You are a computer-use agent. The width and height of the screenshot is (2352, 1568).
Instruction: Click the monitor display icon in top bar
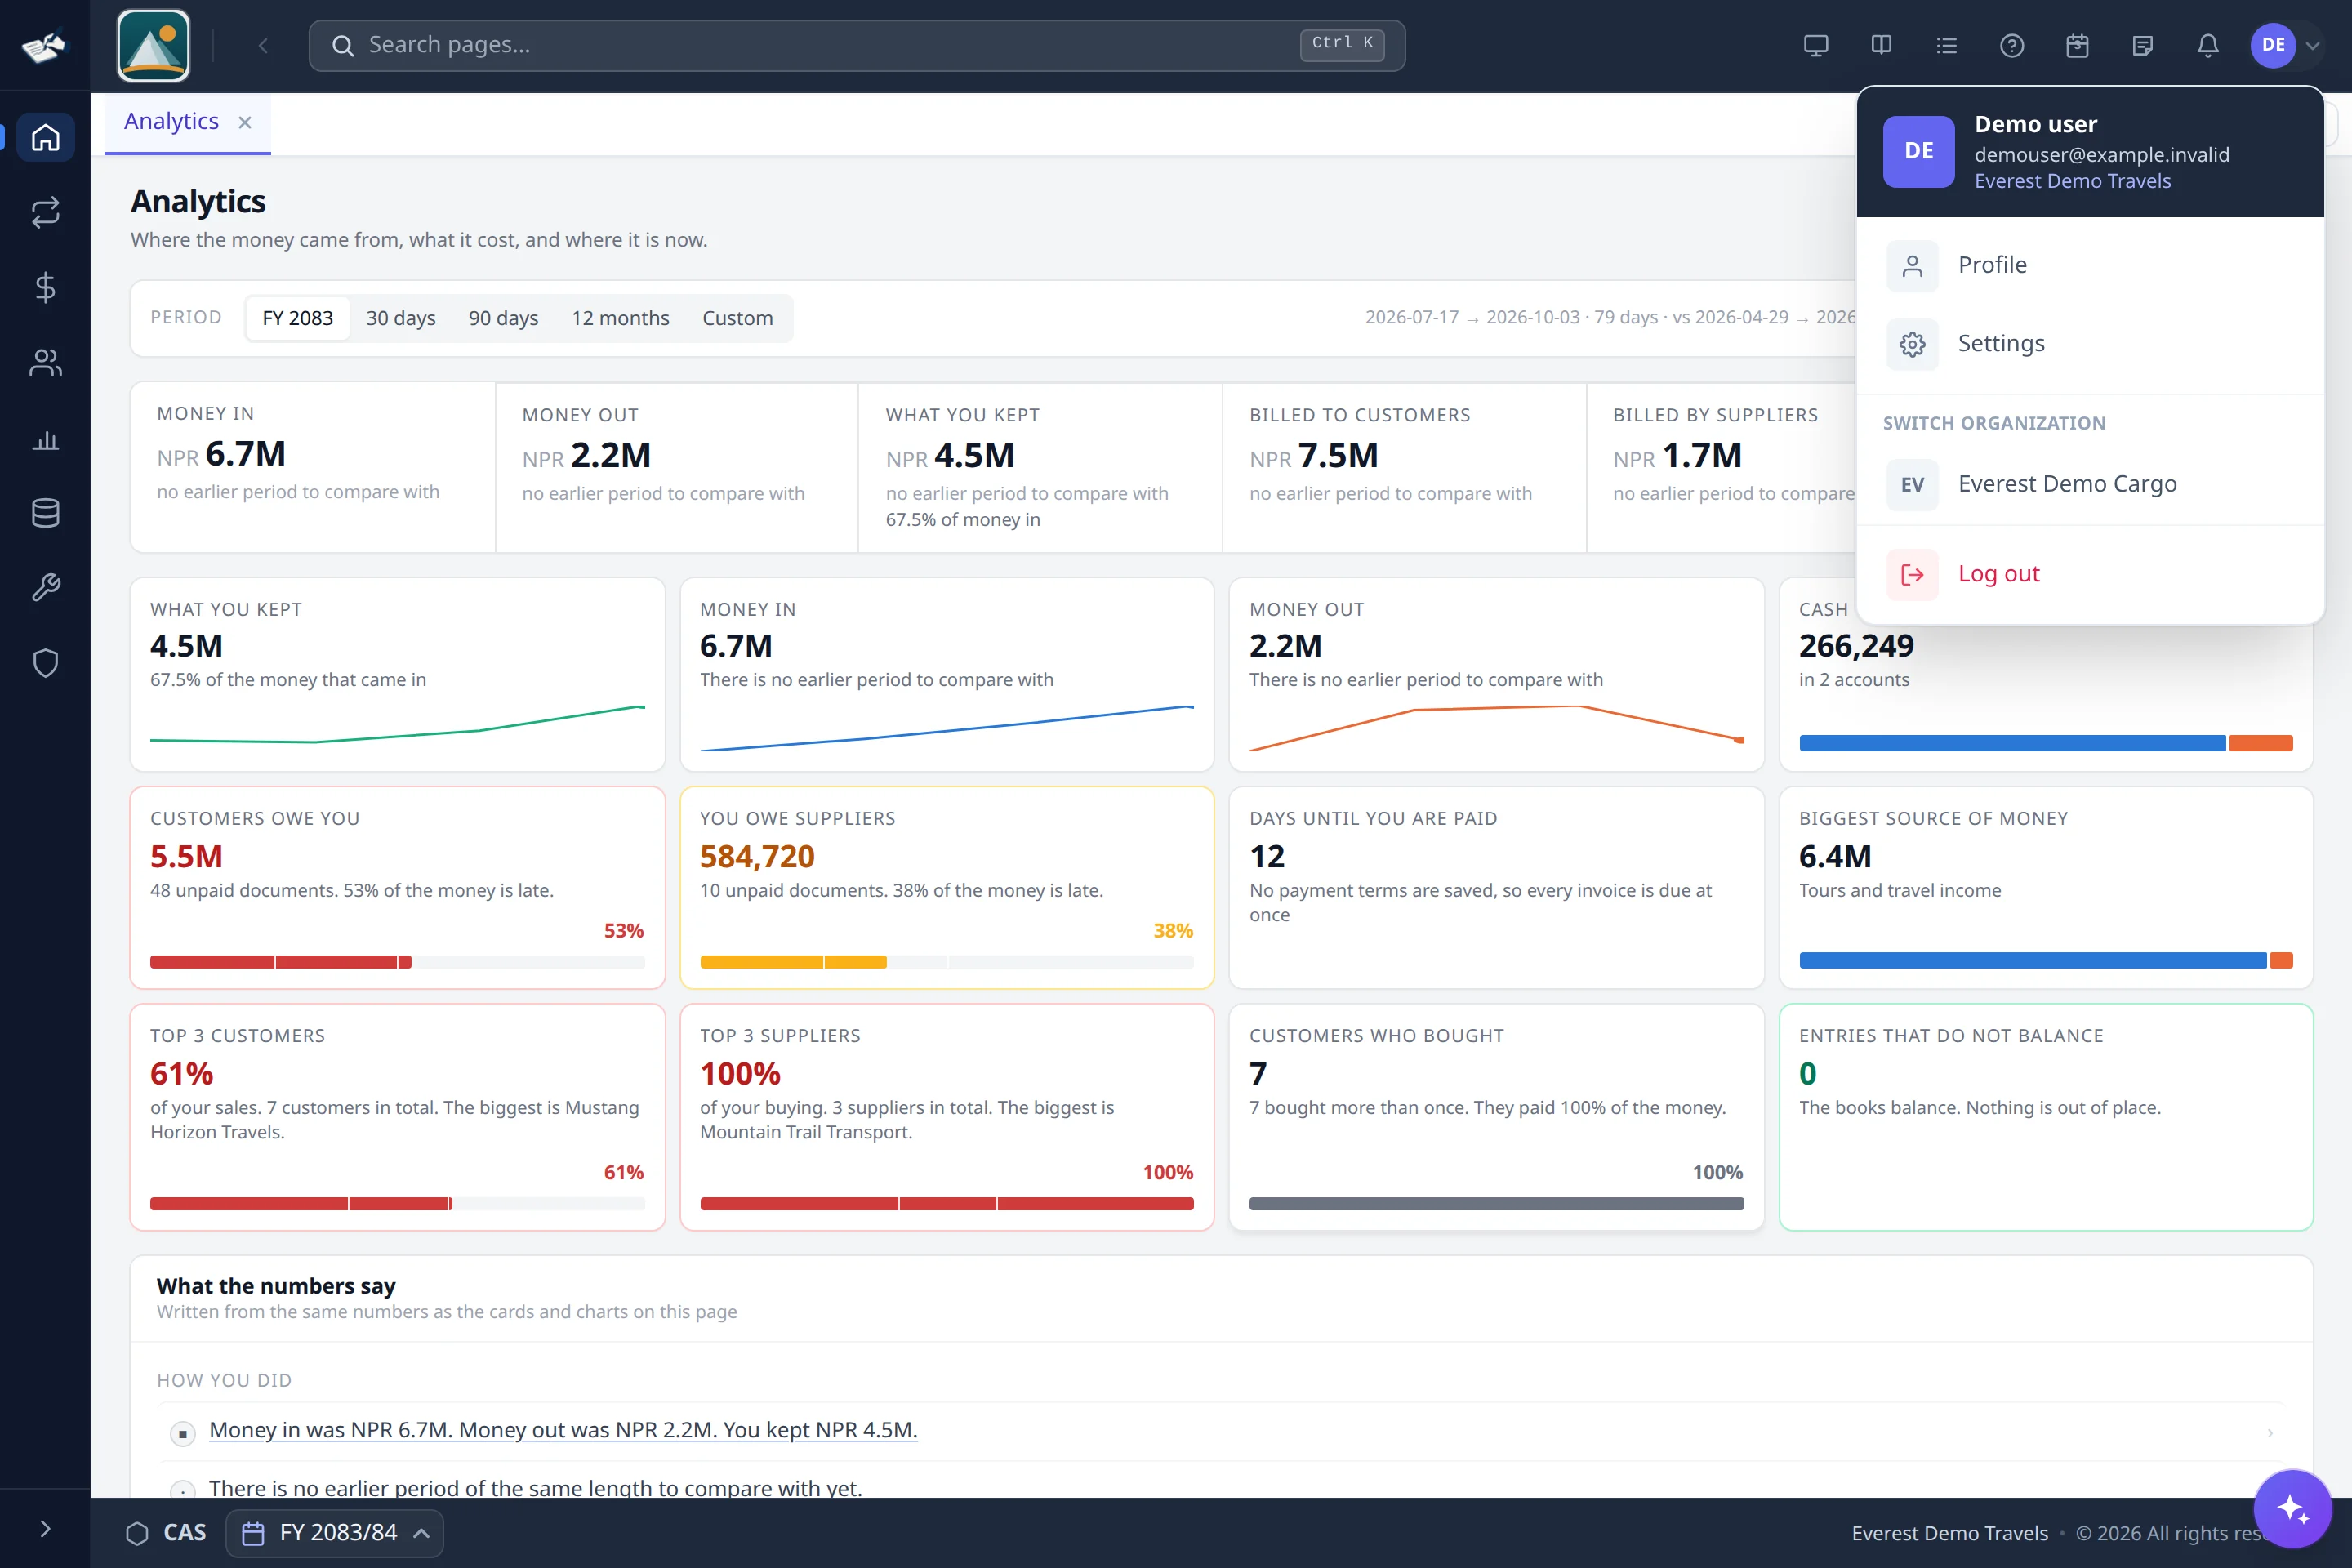1816,46
